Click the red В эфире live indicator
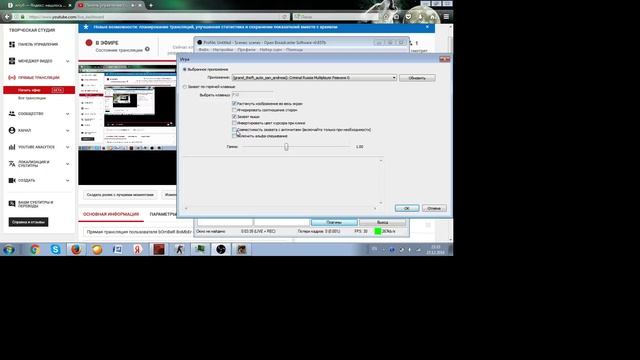The width and height of the screenshot is (640, 360). (x=89, y=42)
